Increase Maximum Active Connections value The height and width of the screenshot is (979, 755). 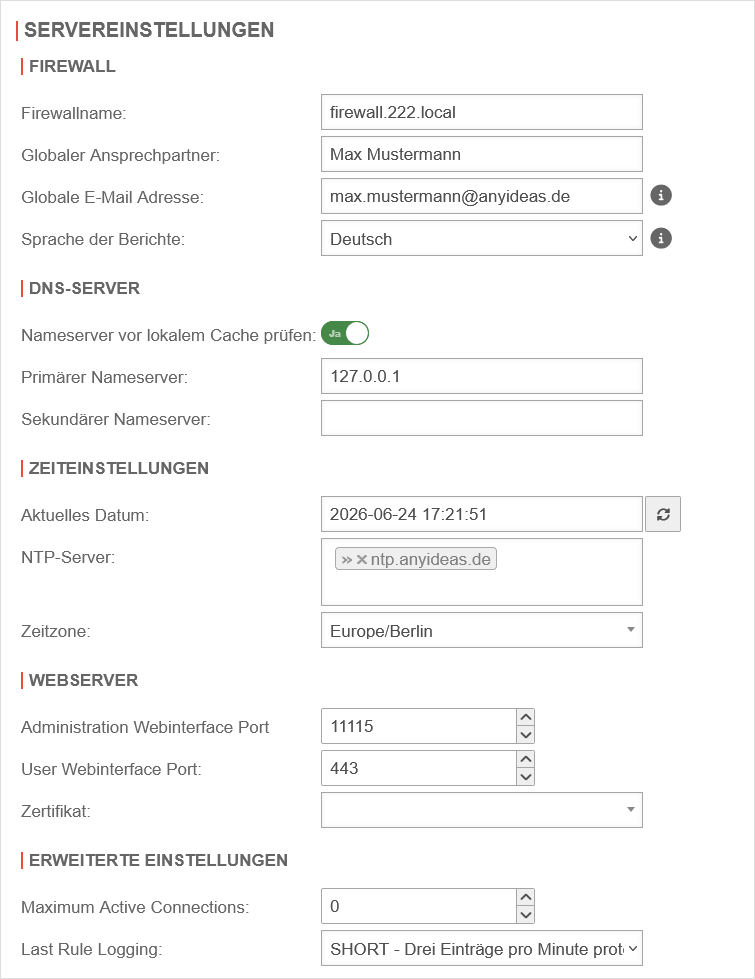526,897
